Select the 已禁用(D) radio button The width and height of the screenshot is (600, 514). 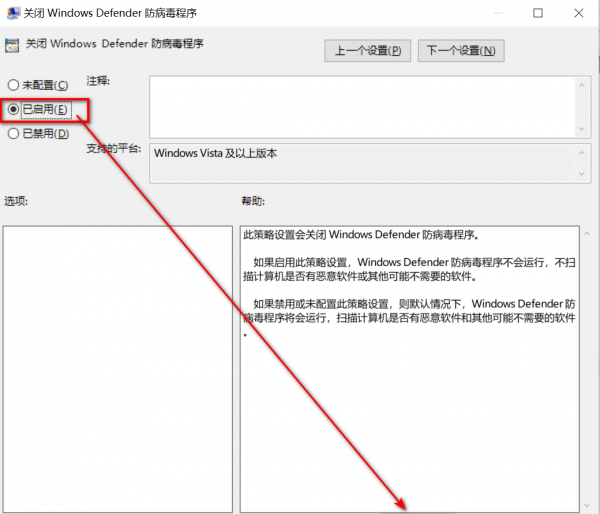[x=13, y=134]
